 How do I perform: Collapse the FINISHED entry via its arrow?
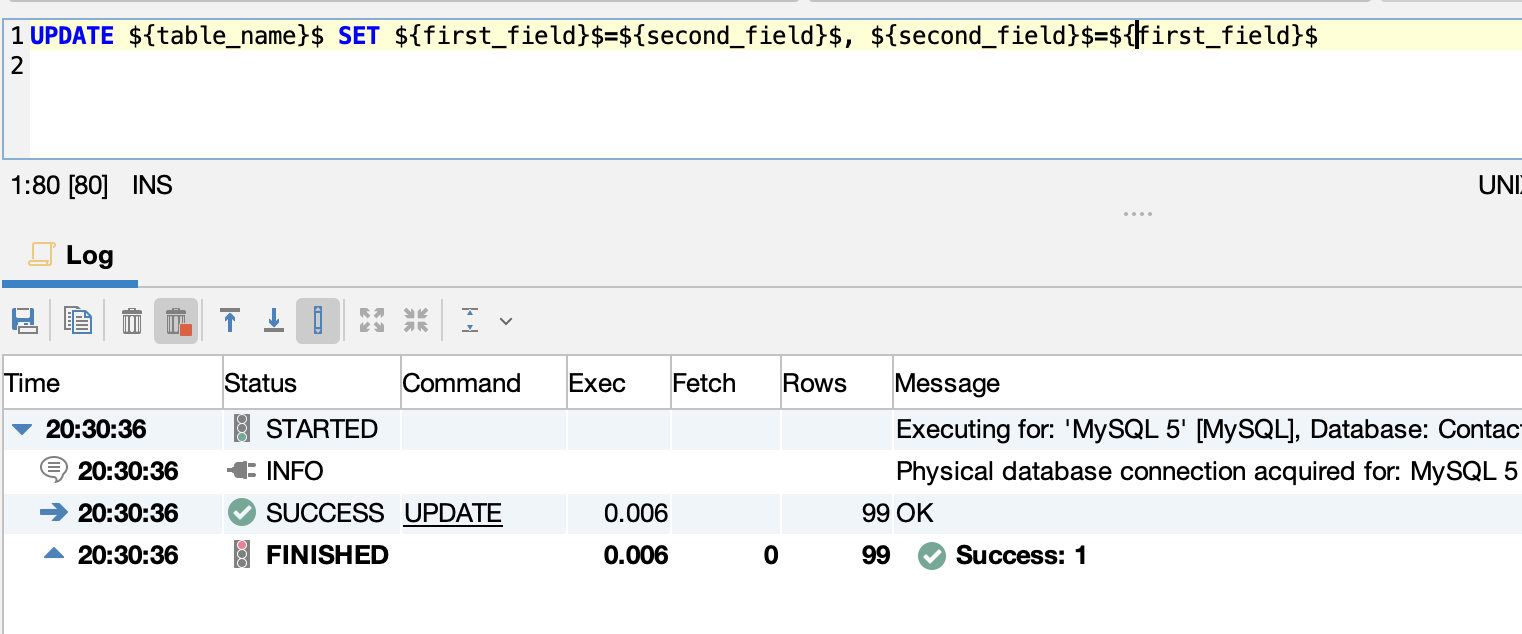click(x=54, y=555)
